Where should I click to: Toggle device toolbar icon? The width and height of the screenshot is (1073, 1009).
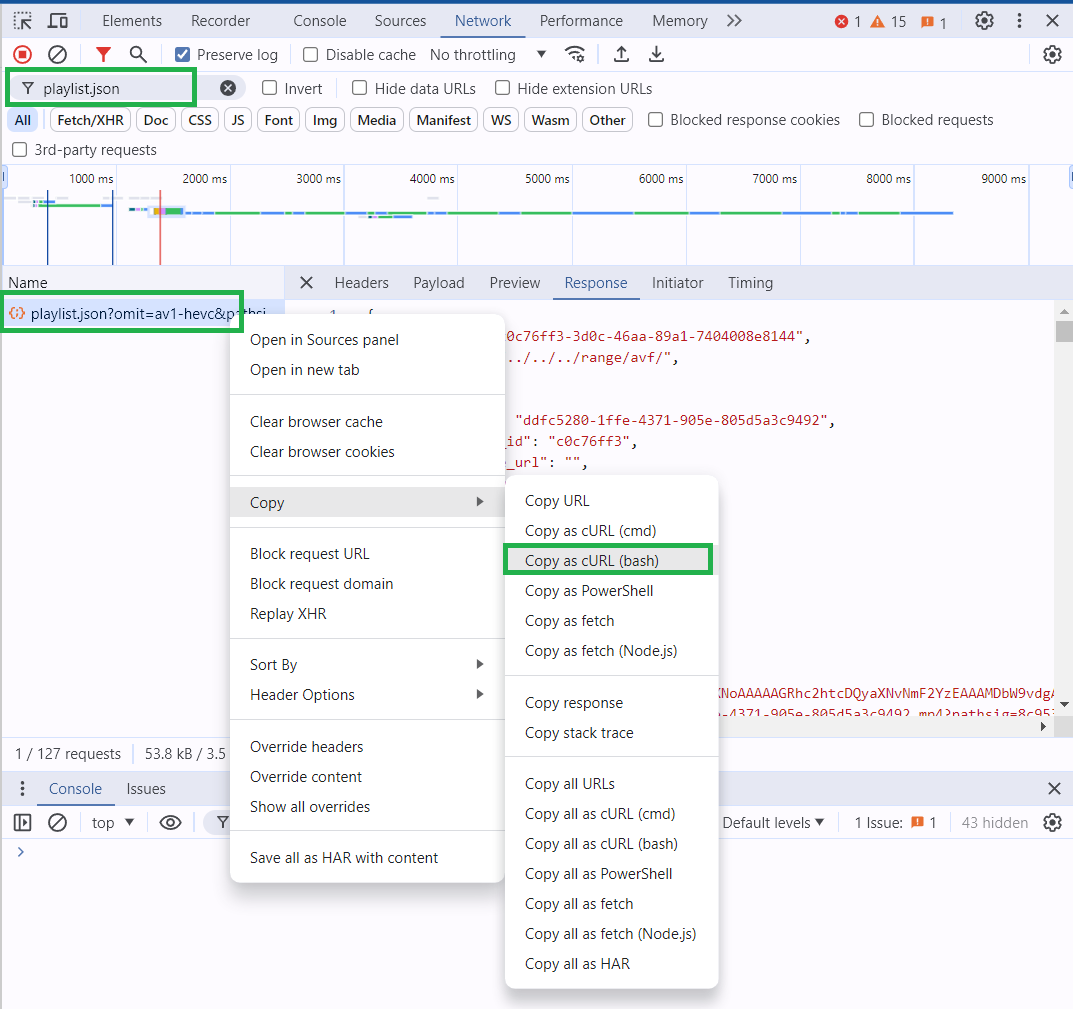[57, 21]
